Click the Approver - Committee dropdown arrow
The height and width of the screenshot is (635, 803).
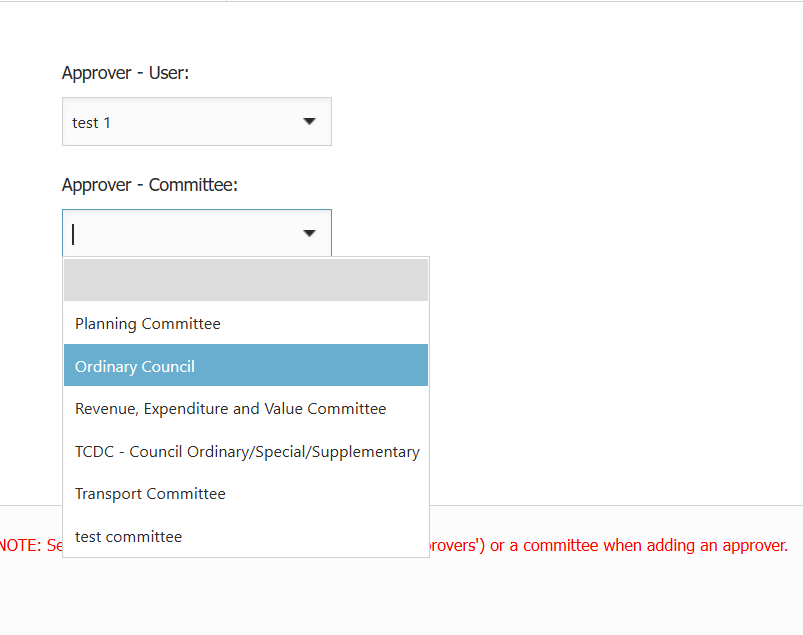pos(309,234)
